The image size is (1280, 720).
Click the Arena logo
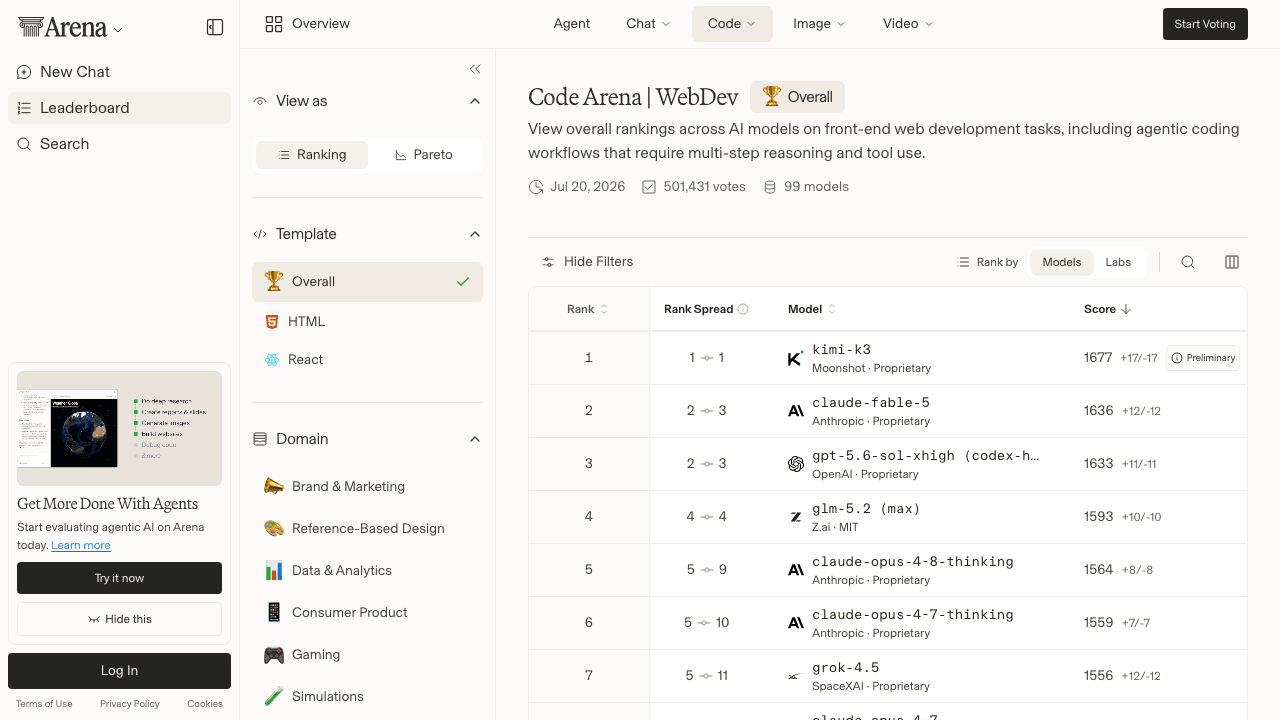click(62, 28)
